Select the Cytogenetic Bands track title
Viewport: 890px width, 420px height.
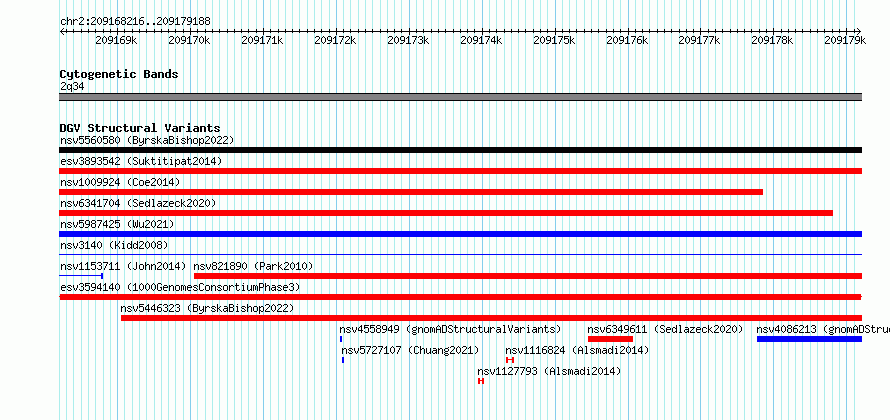coord(119,74)
